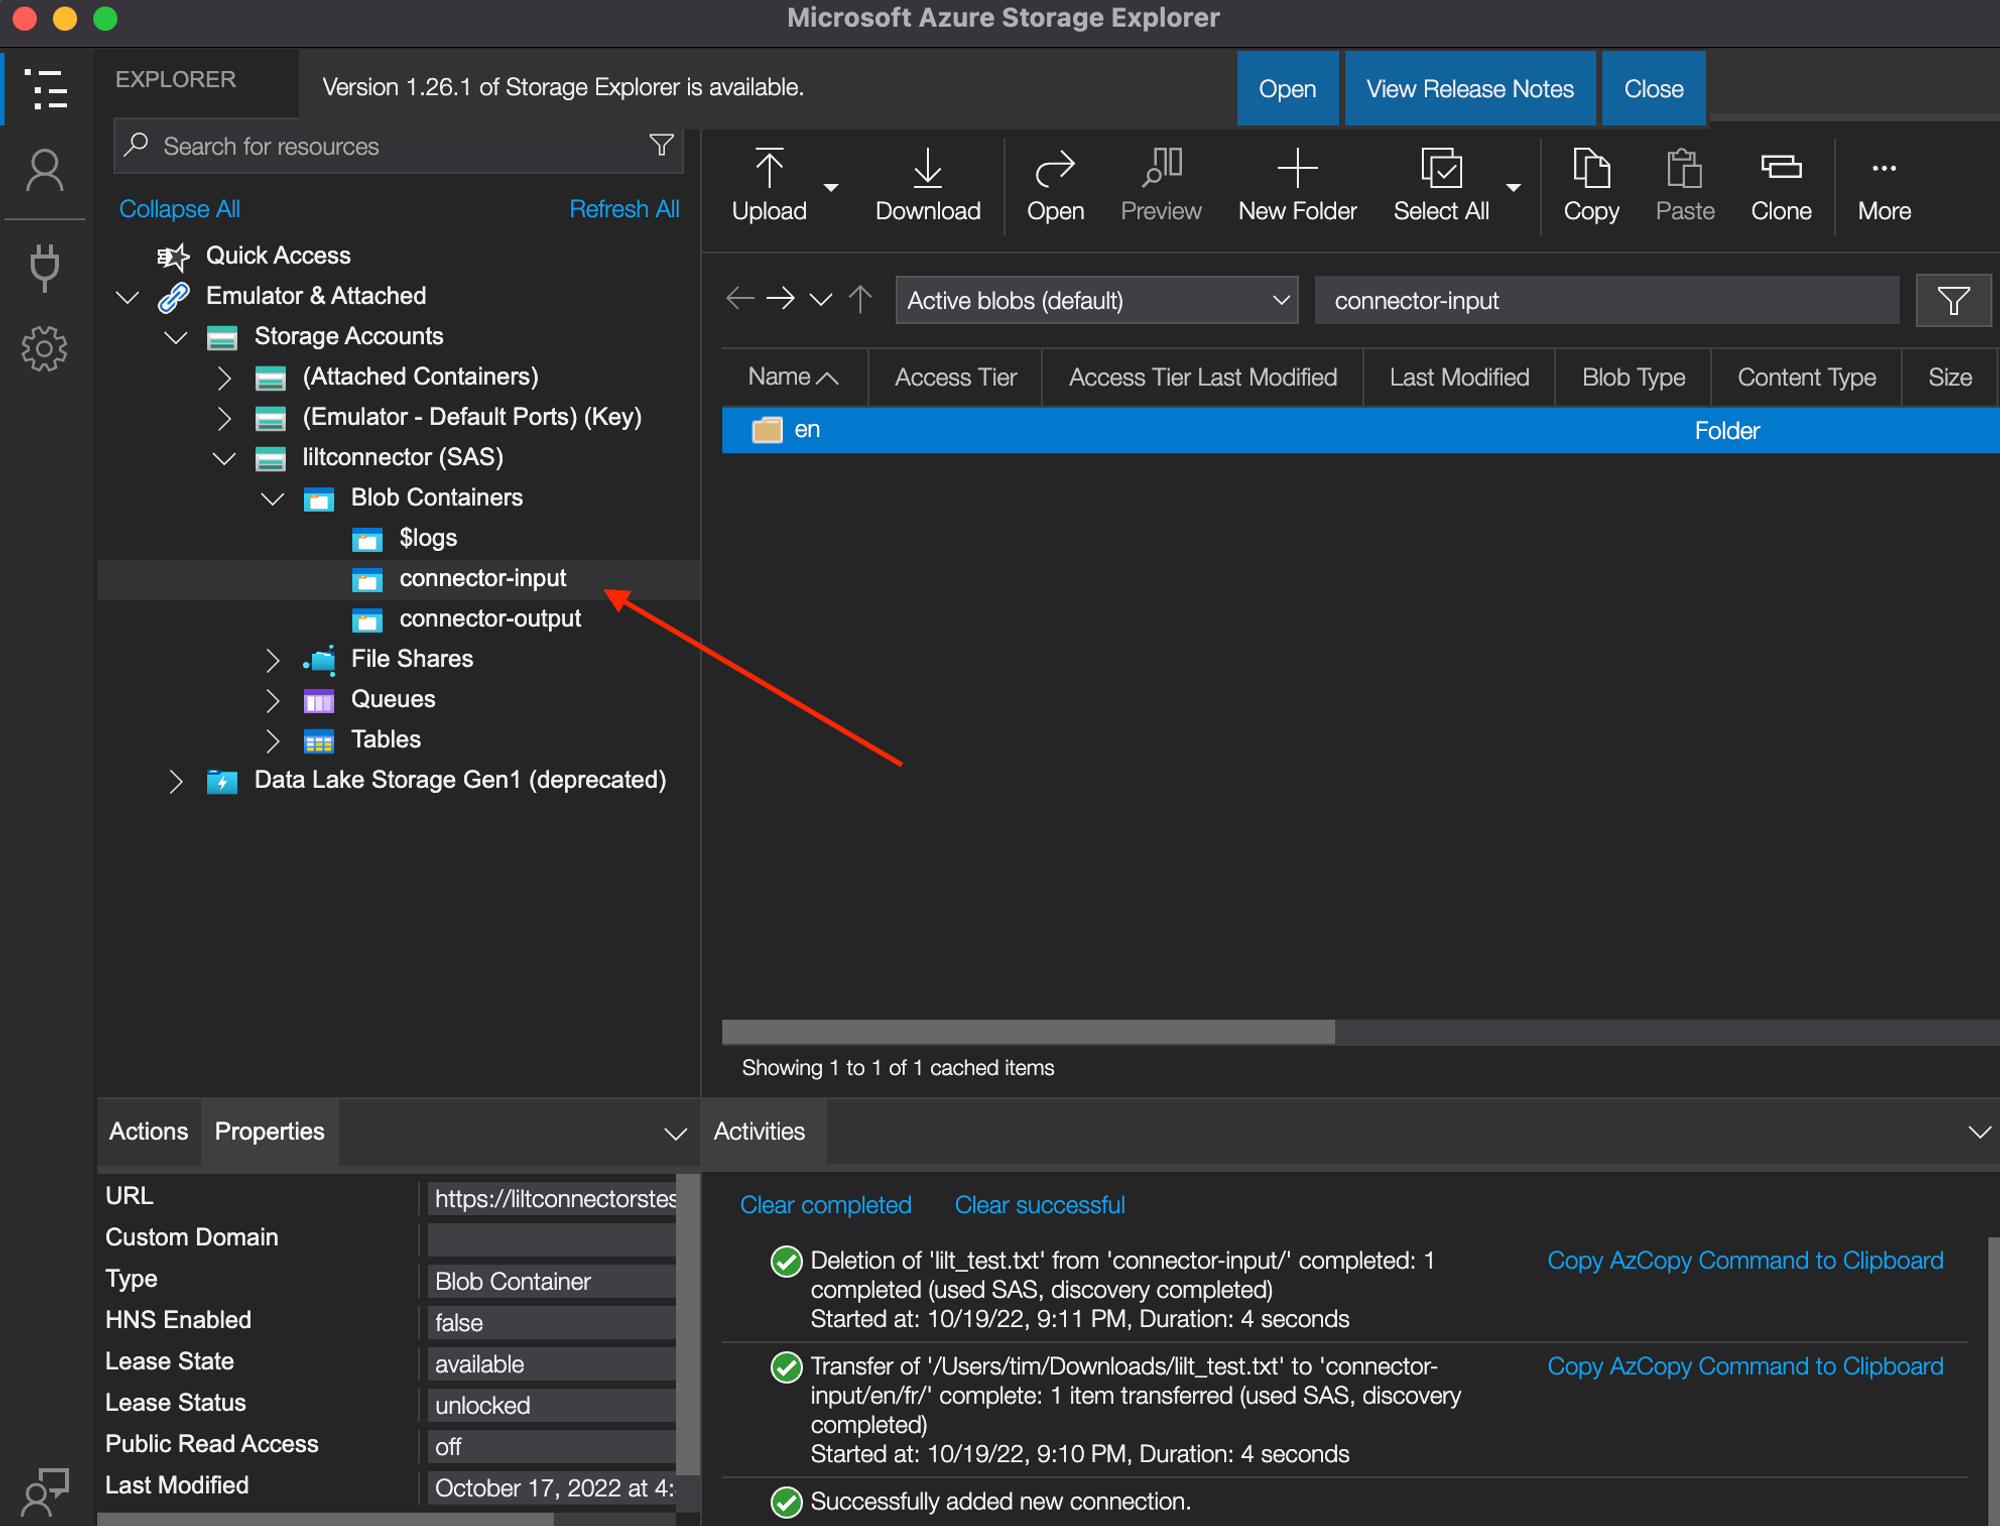Image resolution: width=2000 pixels, height=1526 pixels.
Task: Open the recent locations down chevron
Action: tap(821, 300)
